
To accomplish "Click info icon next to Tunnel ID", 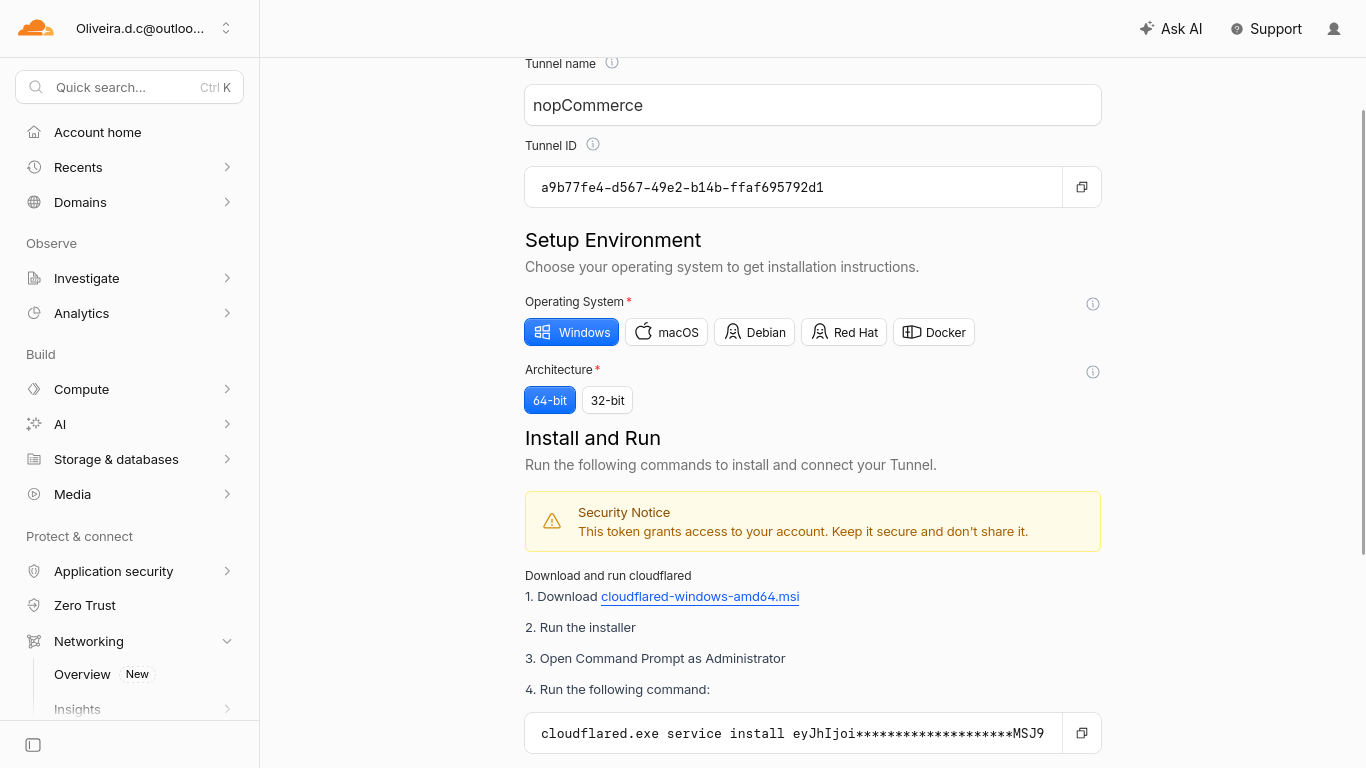I will click(x=593, y=145).
